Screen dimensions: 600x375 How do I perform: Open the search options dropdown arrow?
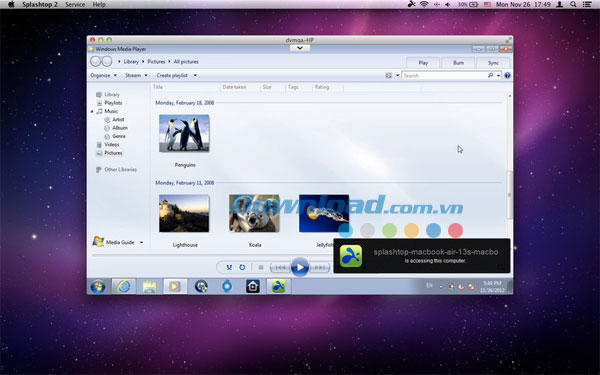(x=498, y=75)
